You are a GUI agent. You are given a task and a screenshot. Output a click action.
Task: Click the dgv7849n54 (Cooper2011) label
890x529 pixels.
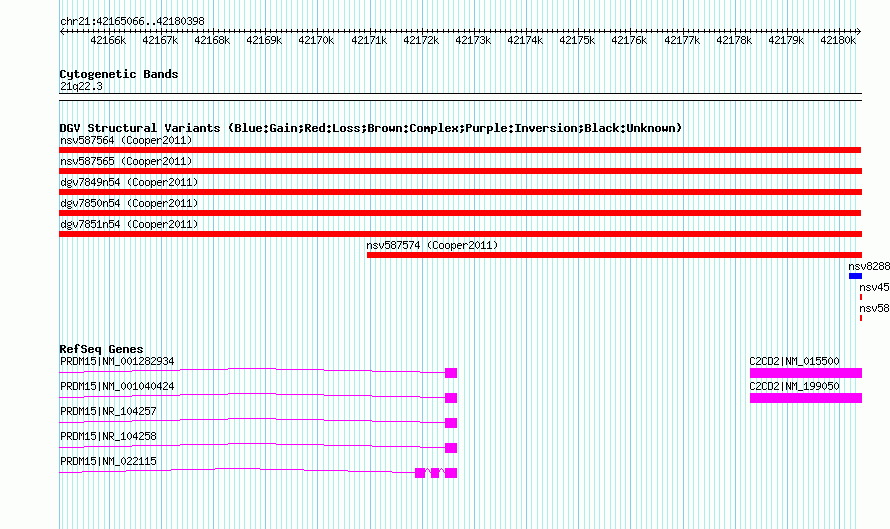pyautogui.click(x=129, y=182)
